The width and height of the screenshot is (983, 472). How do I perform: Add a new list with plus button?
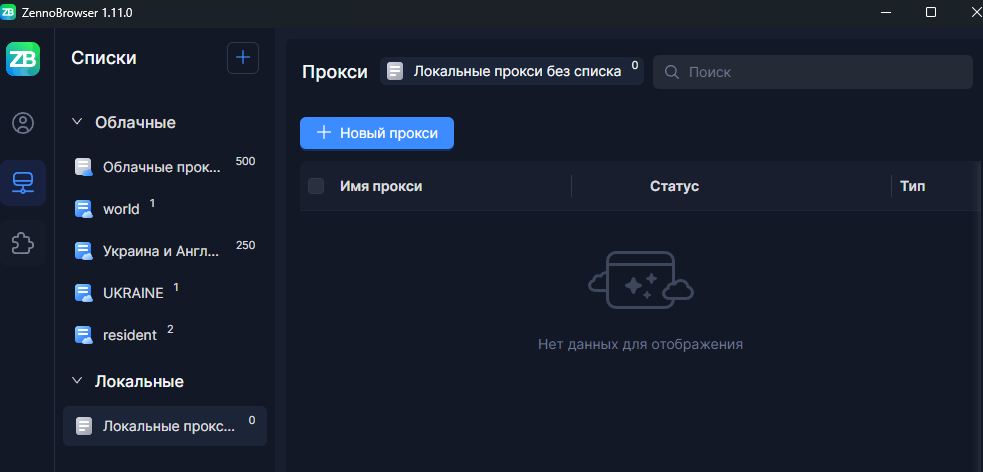point(243,58)
